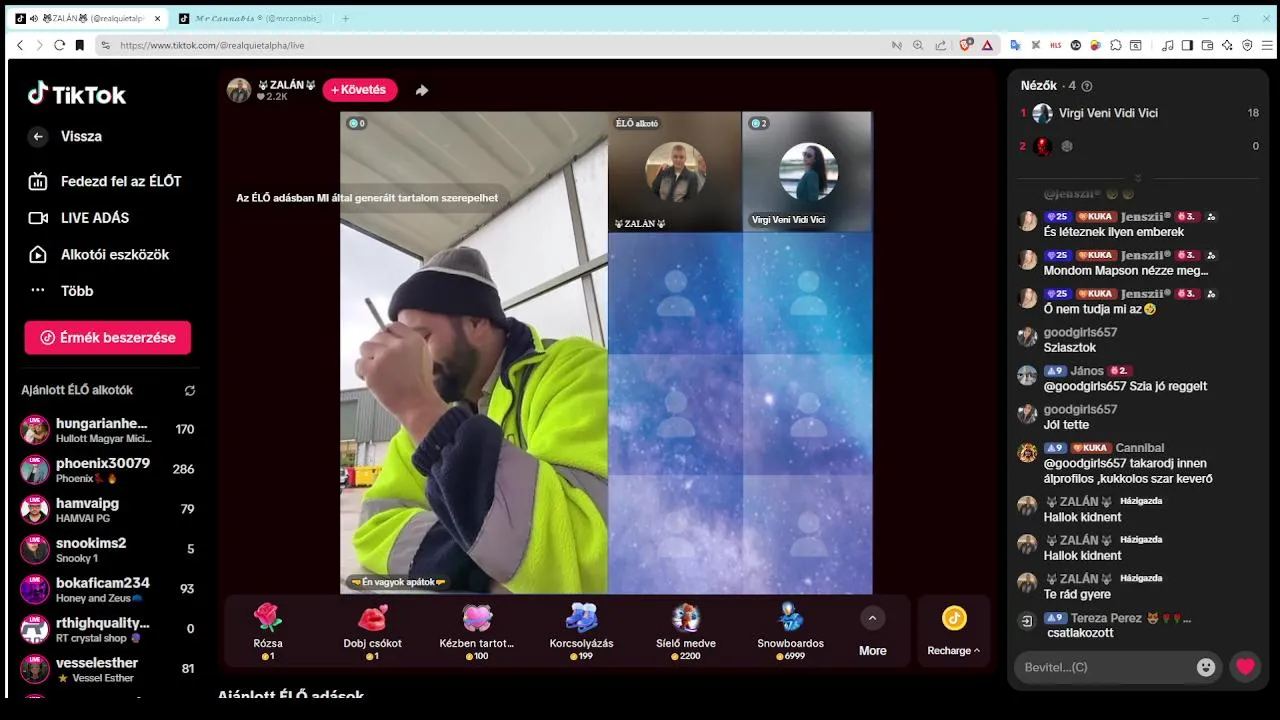
Task: Click János's Szia jó reggelt comment
Action: pos(1125,386)
